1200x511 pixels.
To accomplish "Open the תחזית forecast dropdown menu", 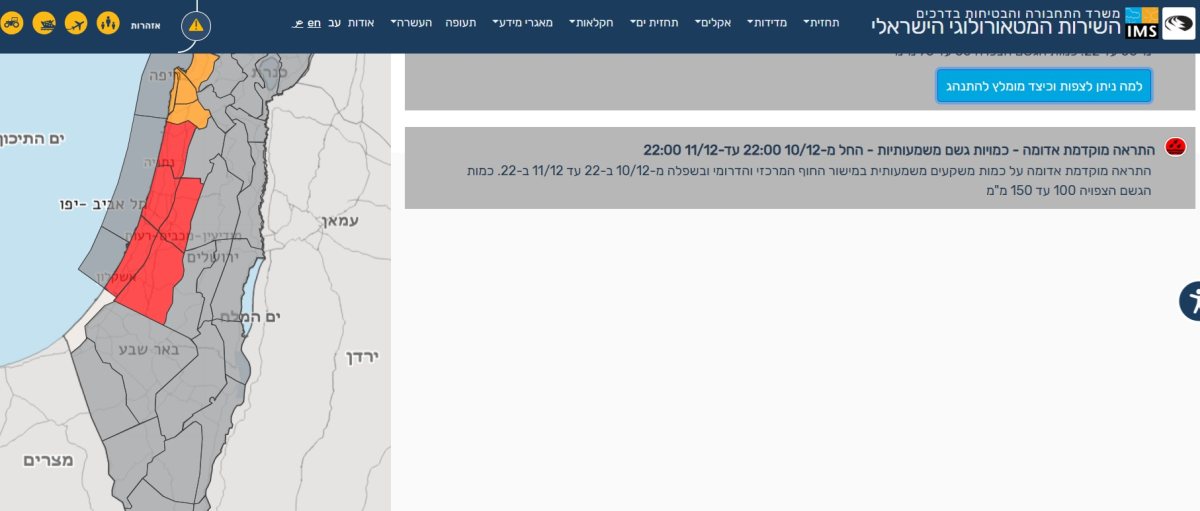I will point(821,22).
